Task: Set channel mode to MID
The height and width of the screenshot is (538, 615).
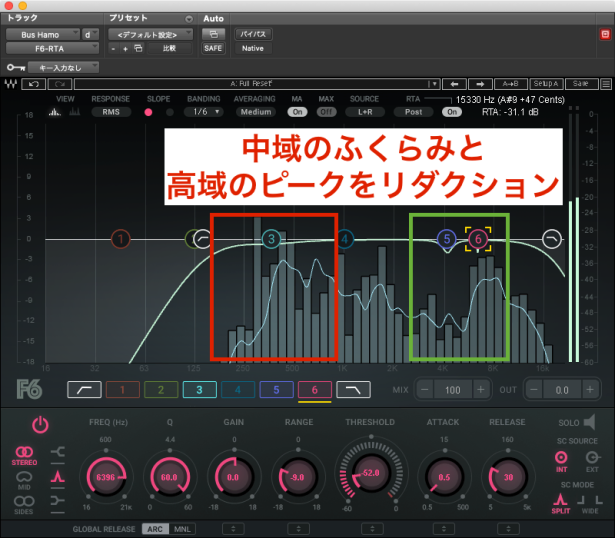Action: tap(24, 480)
